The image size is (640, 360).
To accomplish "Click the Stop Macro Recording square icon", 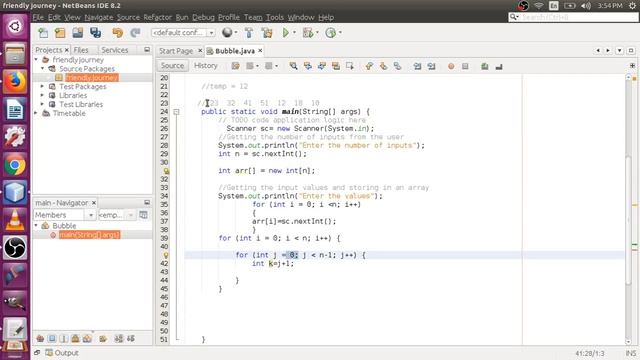I will 465,66.
